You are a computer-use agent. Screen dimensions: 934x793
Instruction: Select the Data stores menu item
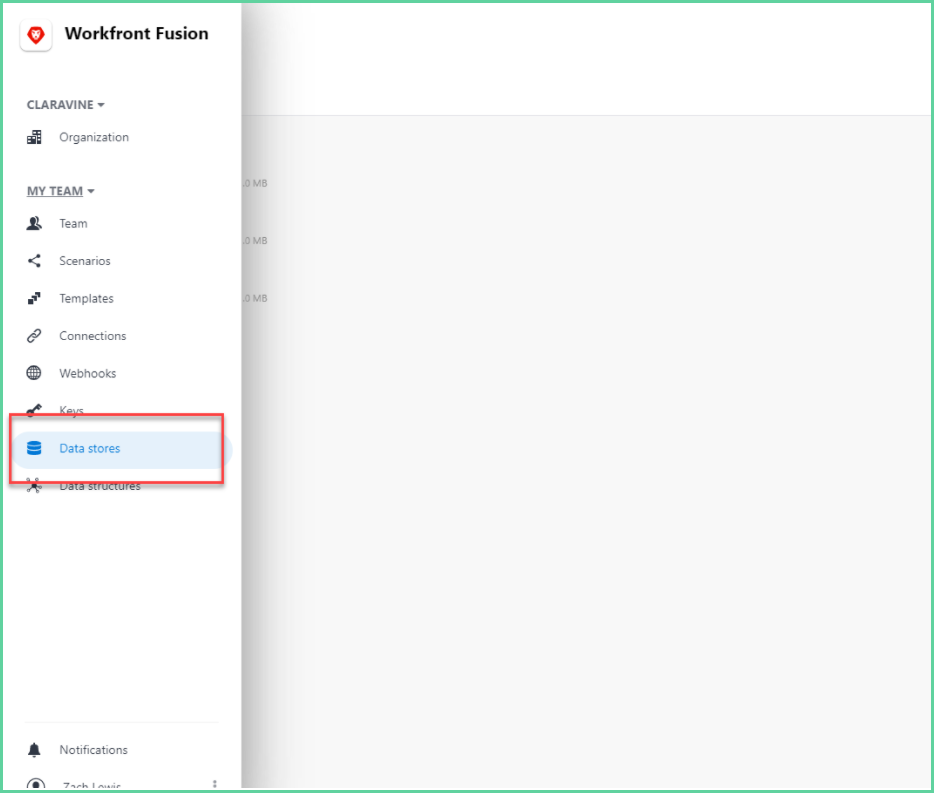pyautogui.click(x=122, y=449)
